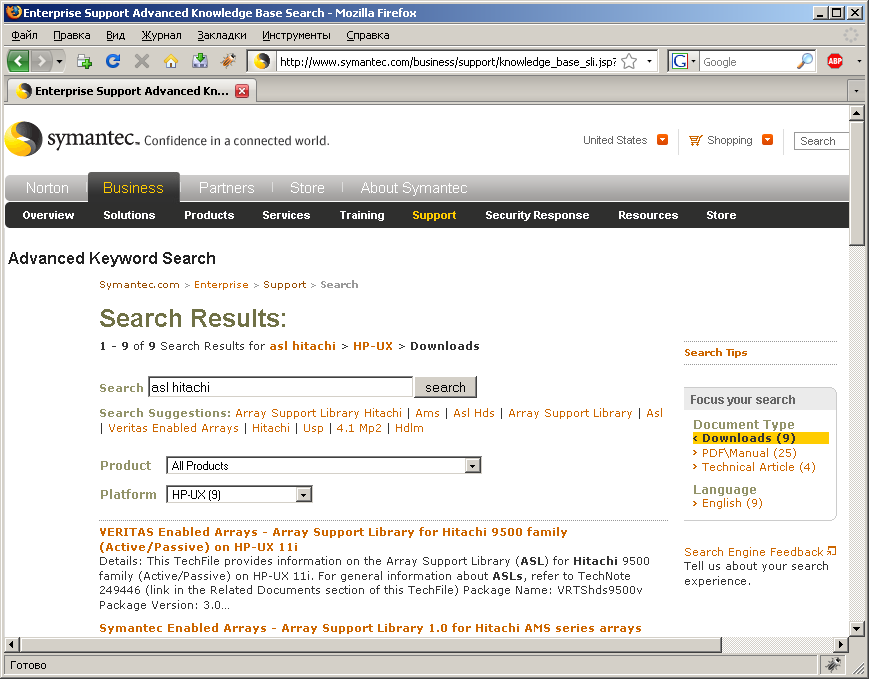Open the Справка menu
The height and width of the screenshot is (679, 869).
tap(367, 35)
